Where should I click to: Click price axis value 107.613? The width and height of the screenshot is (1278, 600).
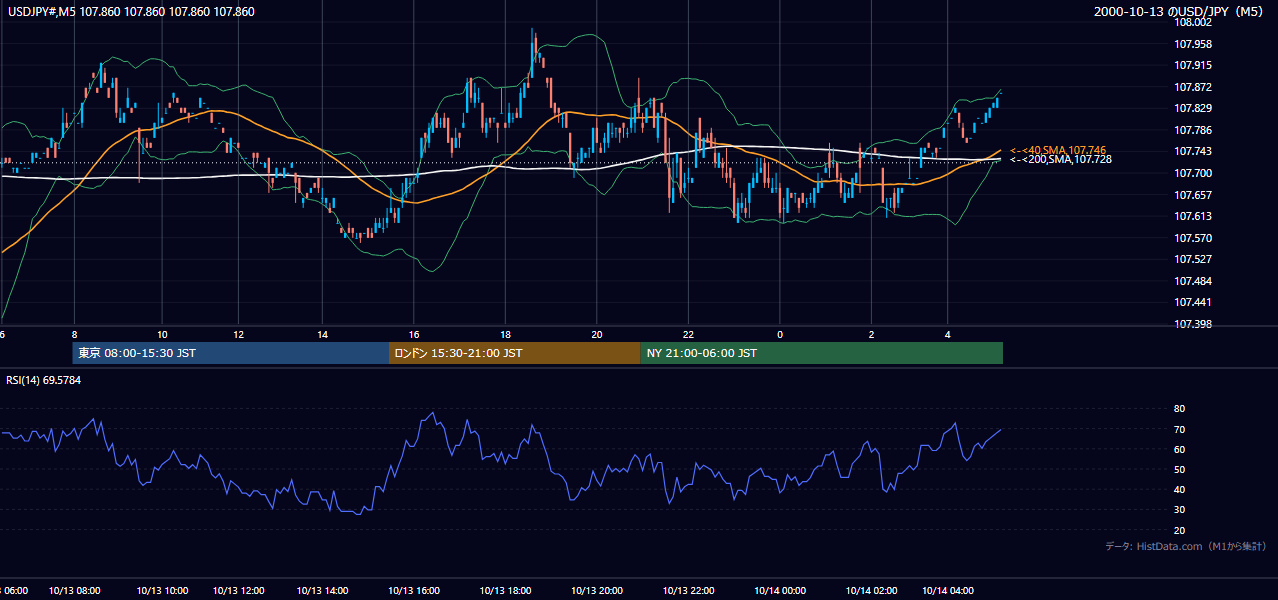point(1192,216)
